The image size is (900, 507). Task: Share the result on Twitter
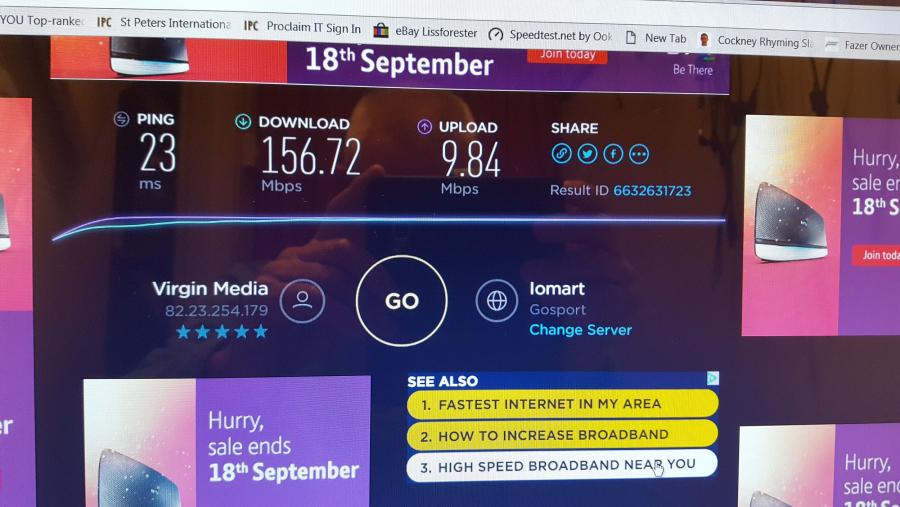(587, 154)
